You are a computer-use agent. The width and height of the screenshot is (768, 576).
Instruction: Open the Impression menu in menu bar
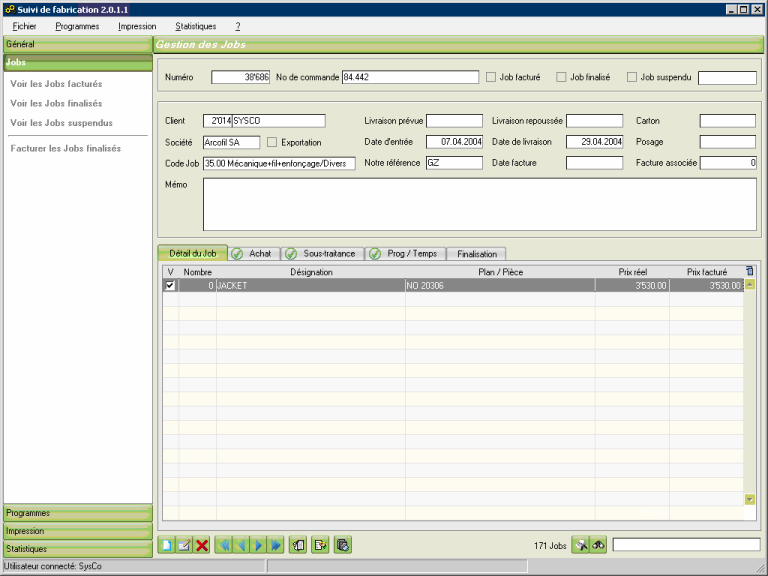tap(137, 26)
